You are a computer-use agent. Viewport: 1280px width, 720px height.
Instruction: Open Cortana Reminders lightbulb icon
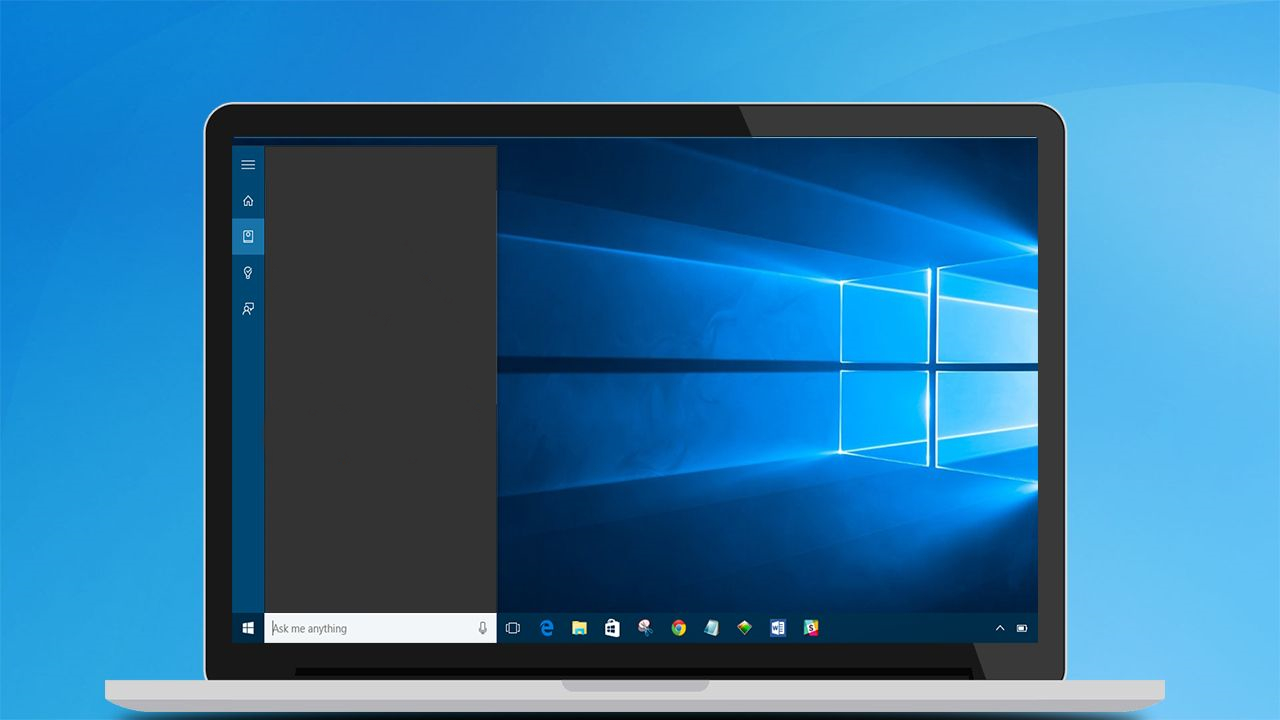[x=248, y=273]
